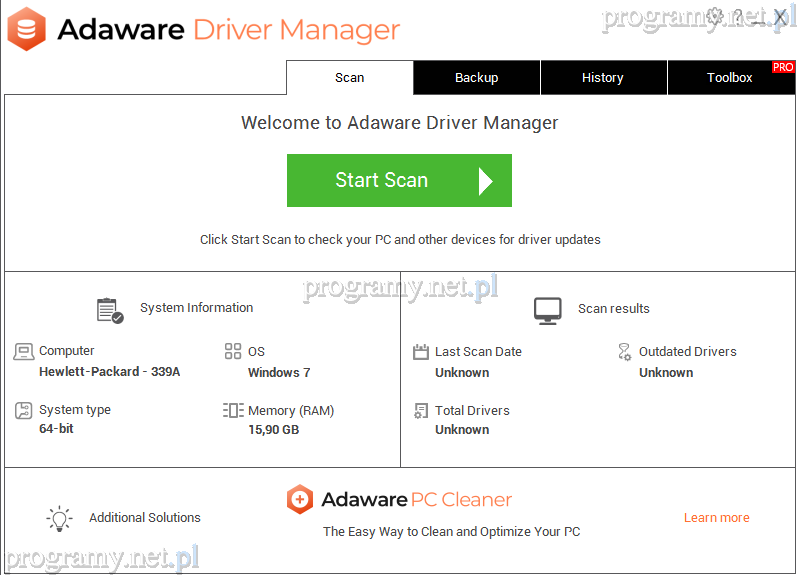Open settings via the gear icon
The width and height of the screenshot is (798, 575).
(x=715, y=16)
